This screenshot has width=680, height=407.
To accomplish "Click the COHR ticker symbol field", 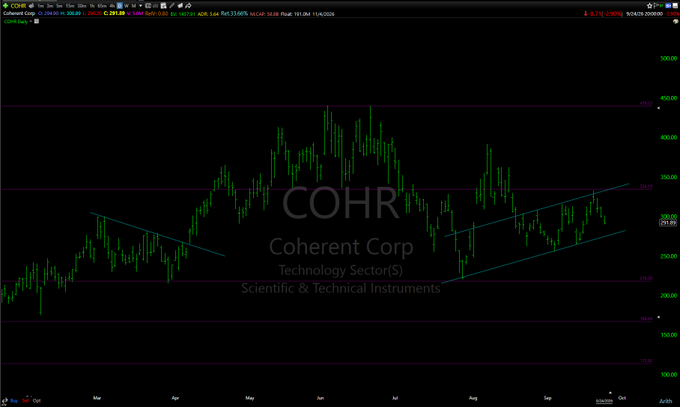I will click(x=18, y=6).
